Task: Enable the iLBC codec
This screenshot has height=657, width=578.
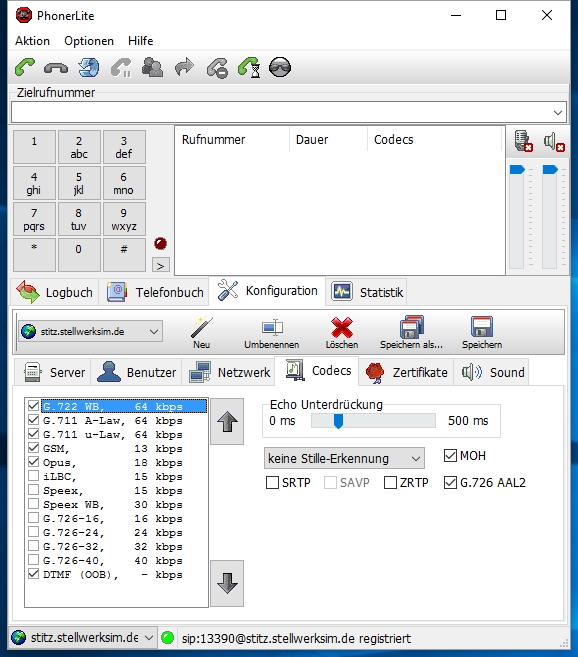Action: 34,476
